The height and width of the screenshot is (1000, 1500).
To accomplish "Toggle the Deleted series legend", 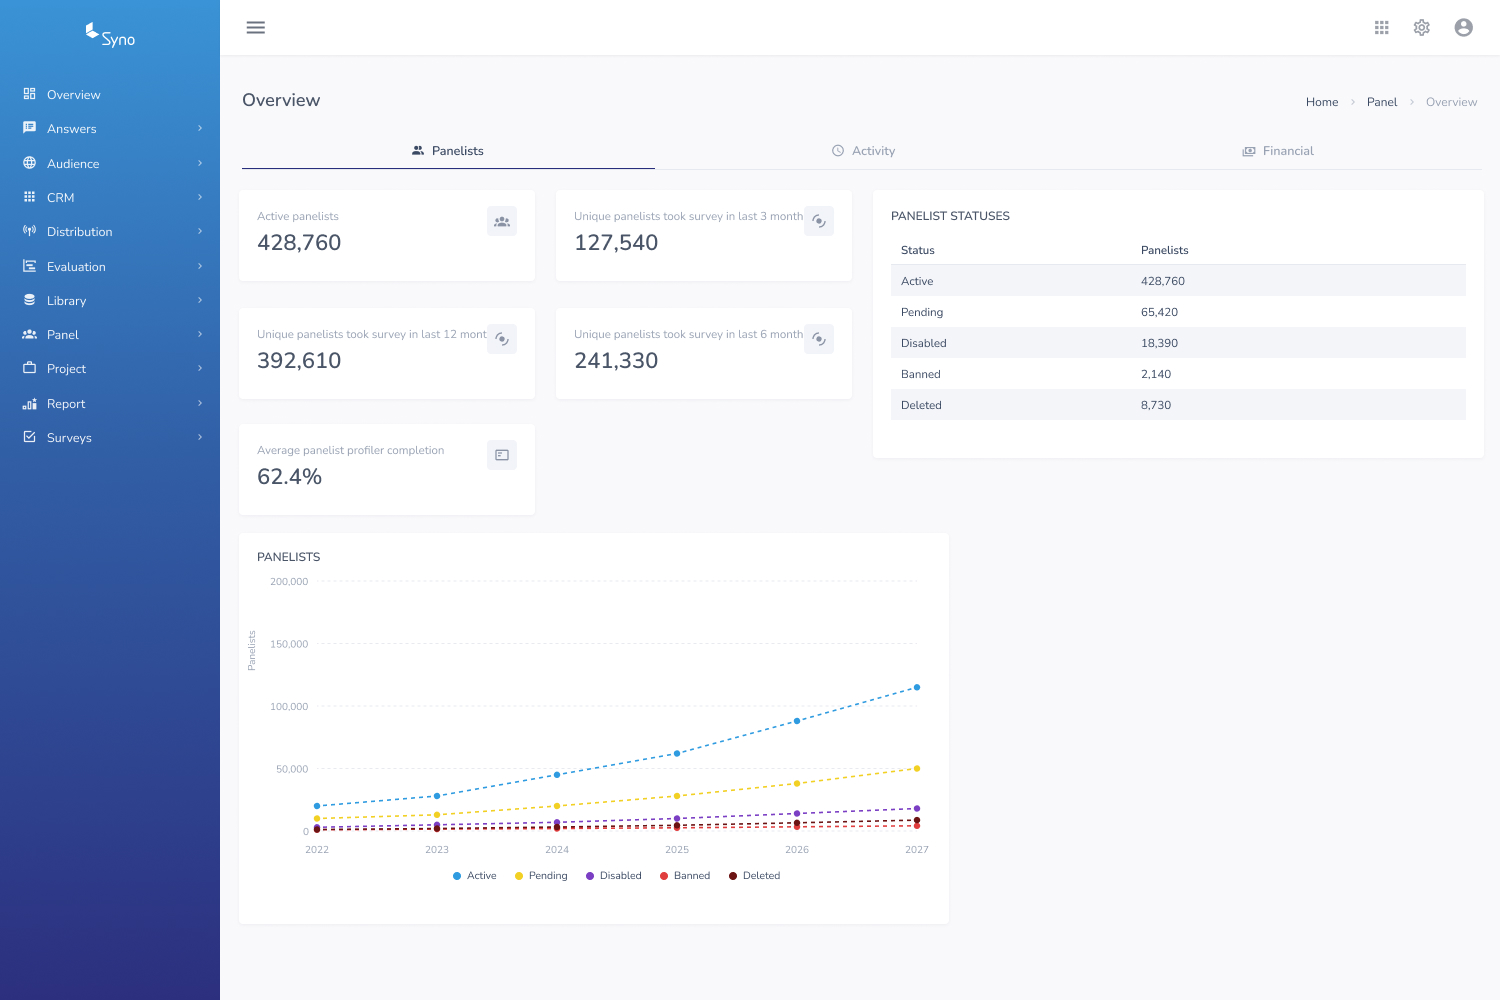I will pos(754,876).
